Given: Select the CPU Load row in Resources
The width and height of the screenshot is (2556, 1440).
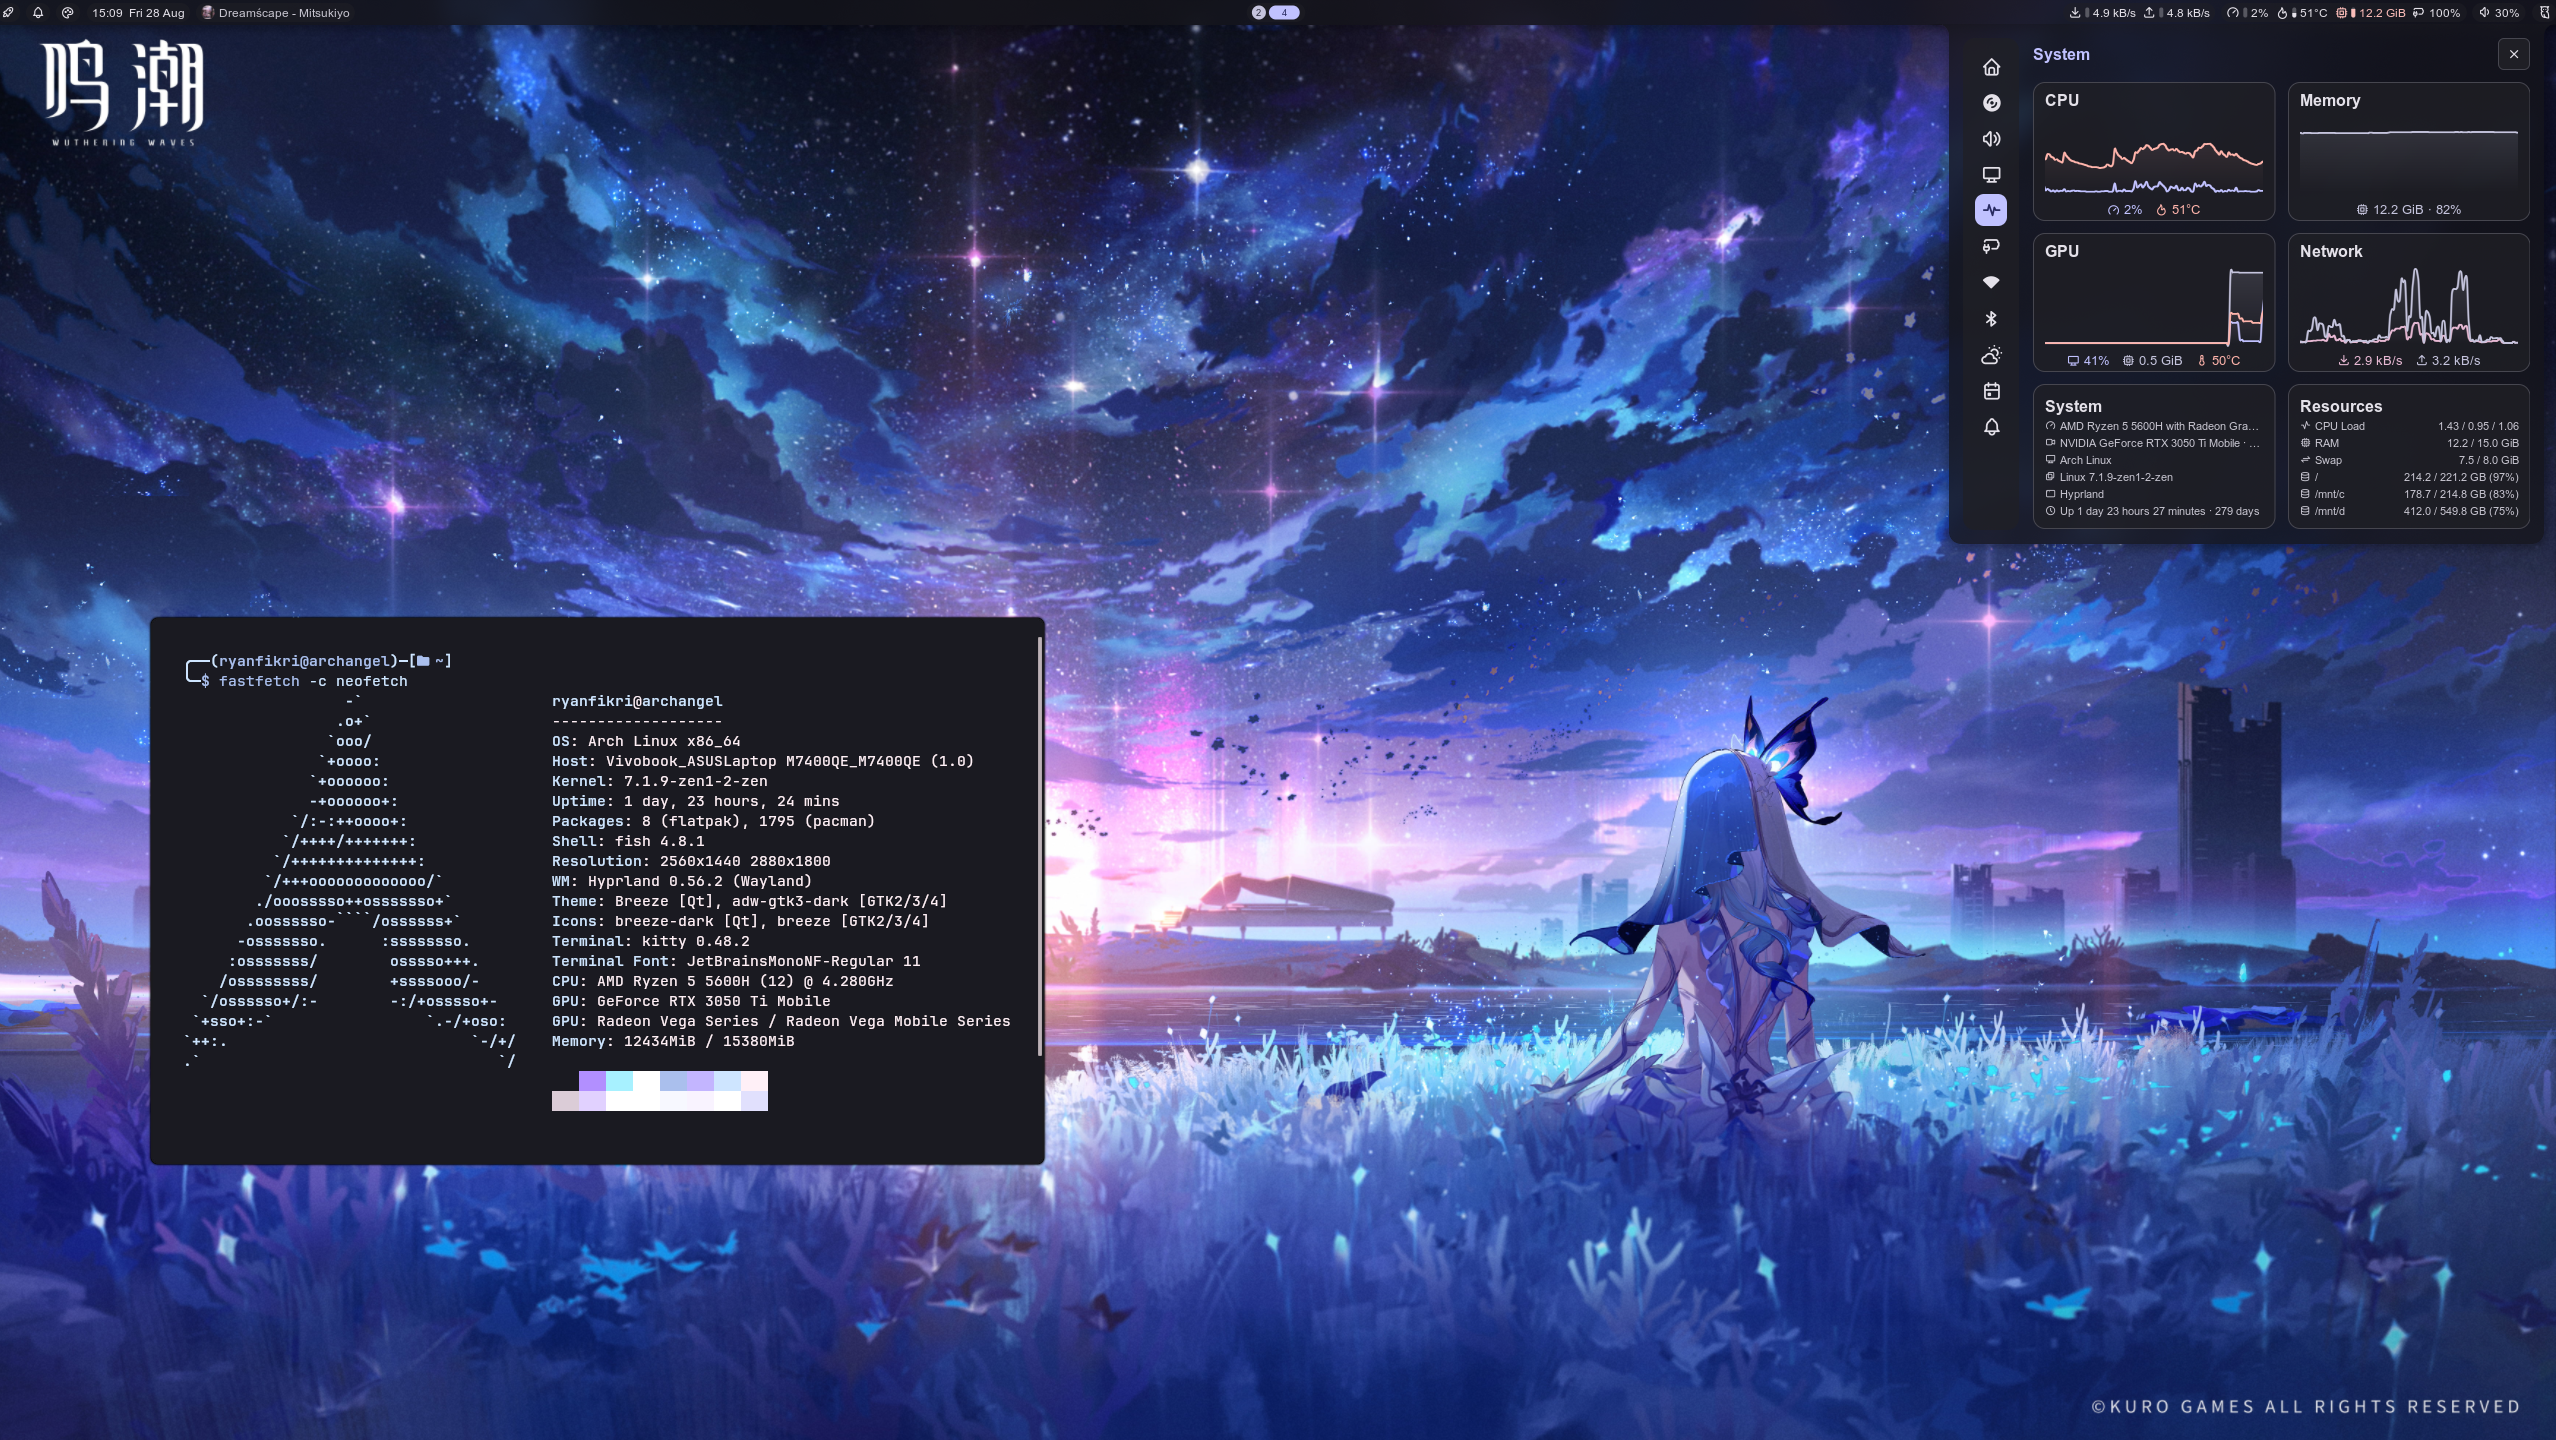Looking at the screenshot, I should tap(2409, 426).
